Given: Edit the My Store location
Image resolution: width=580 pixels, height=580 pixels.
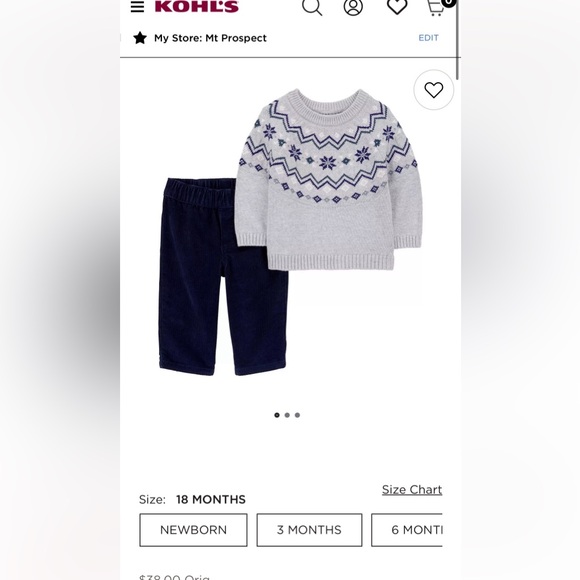Looking at the screenshot, I should 428,38.
